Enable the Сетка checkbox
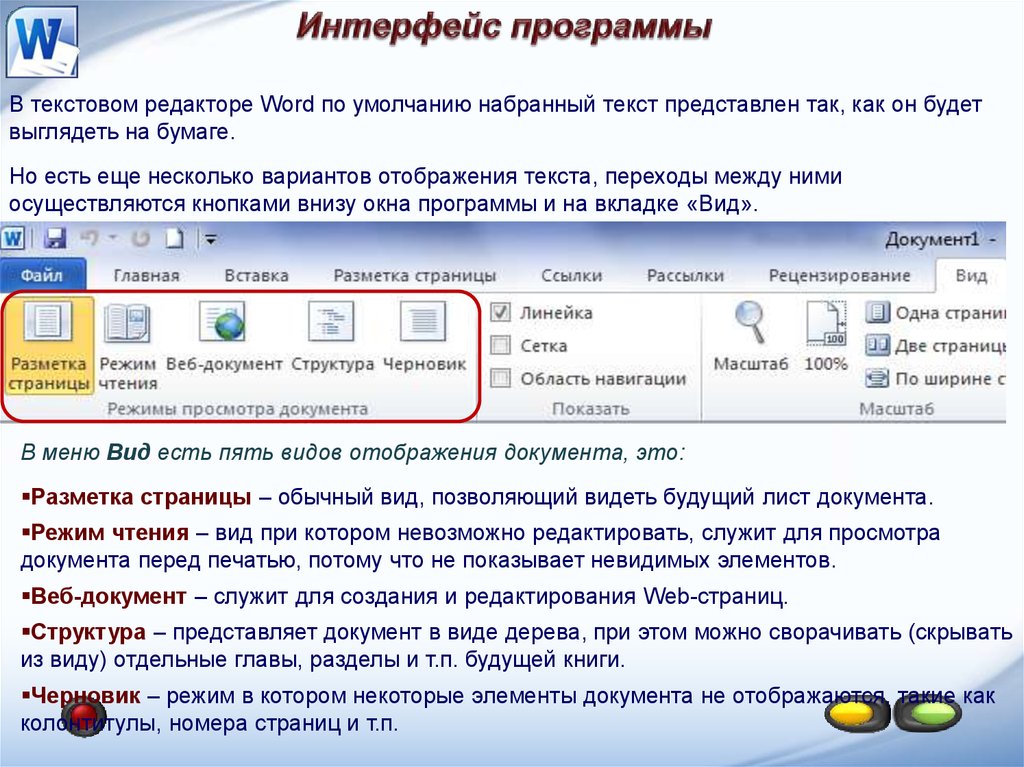Screen dimensions: 1024x767 coord(500,345)
